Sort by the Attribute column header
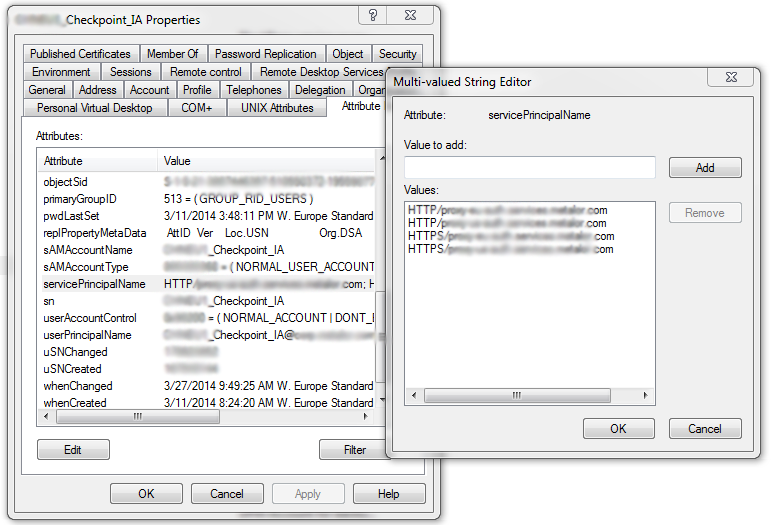The width and height of the screenshot is (773, 525). (98, 161)
